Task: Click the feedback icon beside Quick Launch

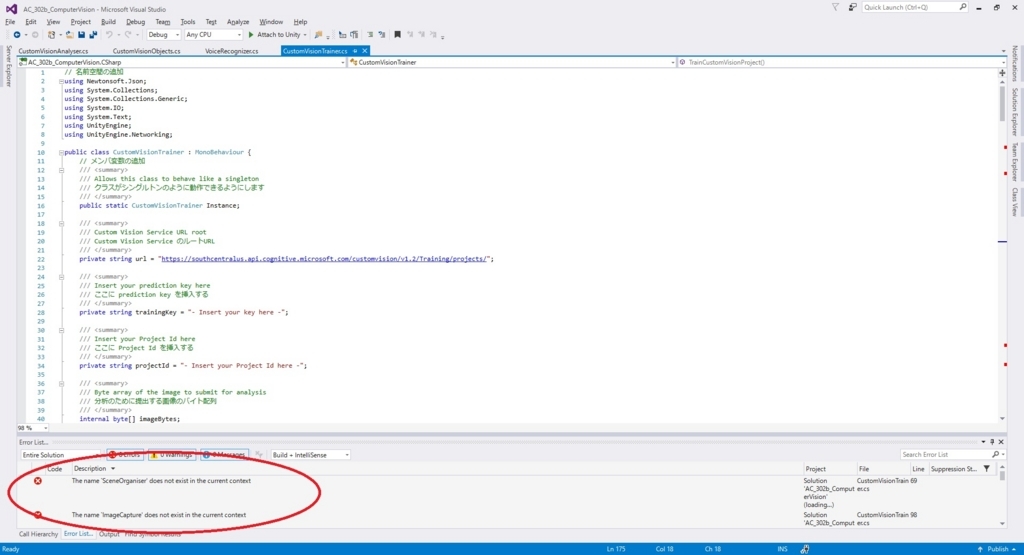Action: [x=852, y=7]
